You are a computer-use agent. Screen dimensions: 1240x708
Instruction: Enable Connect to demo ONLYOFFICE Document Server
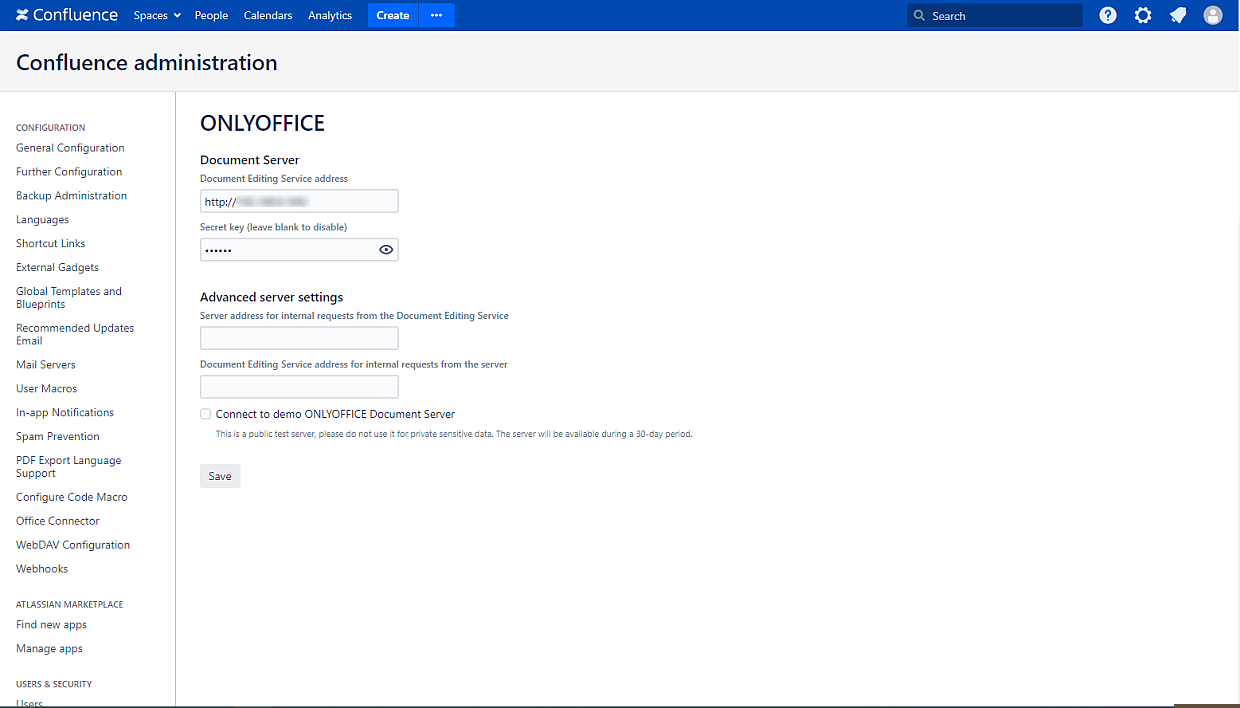205,414
